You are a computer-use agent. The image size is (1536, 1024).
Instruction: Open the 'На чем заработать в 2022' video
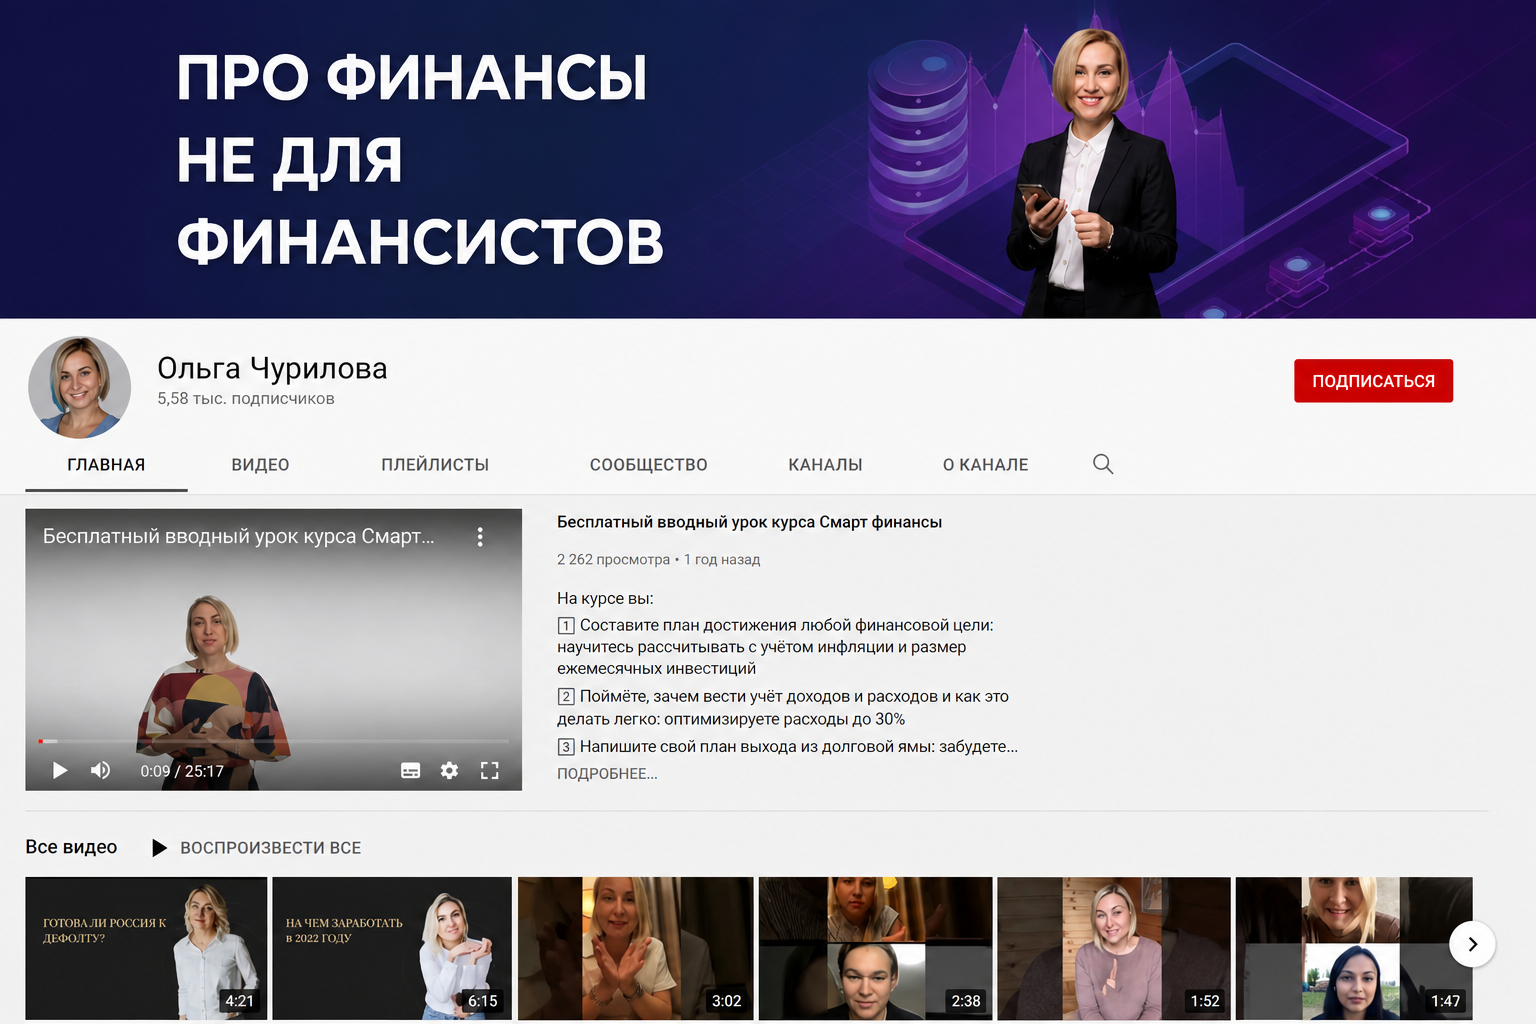click(x=392, y=948)
